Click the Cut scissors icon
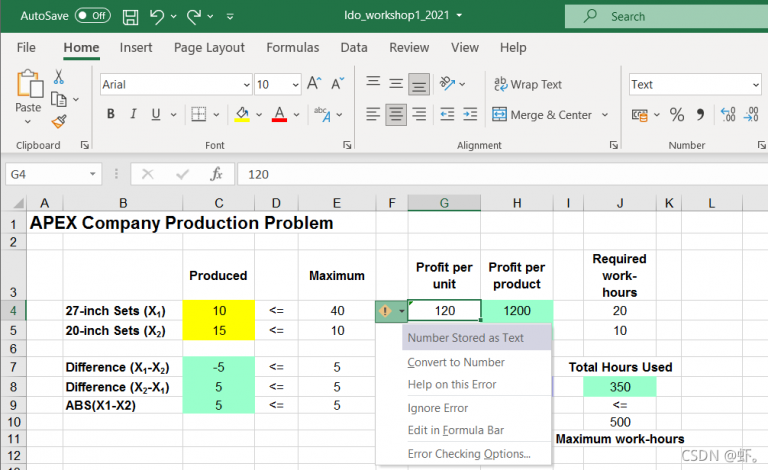This screenshot has width=768, height=470. click(59, 77)
